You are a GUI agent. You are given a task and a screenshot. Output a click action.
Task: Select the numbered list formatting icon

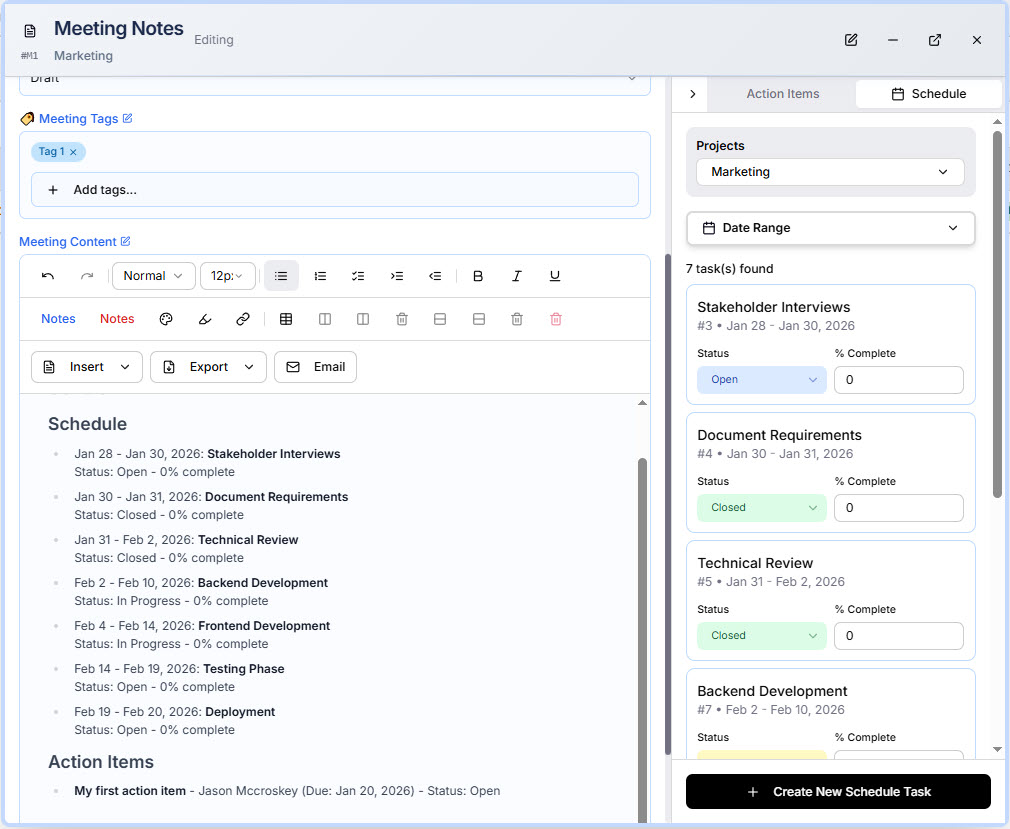tap(320, 275)
